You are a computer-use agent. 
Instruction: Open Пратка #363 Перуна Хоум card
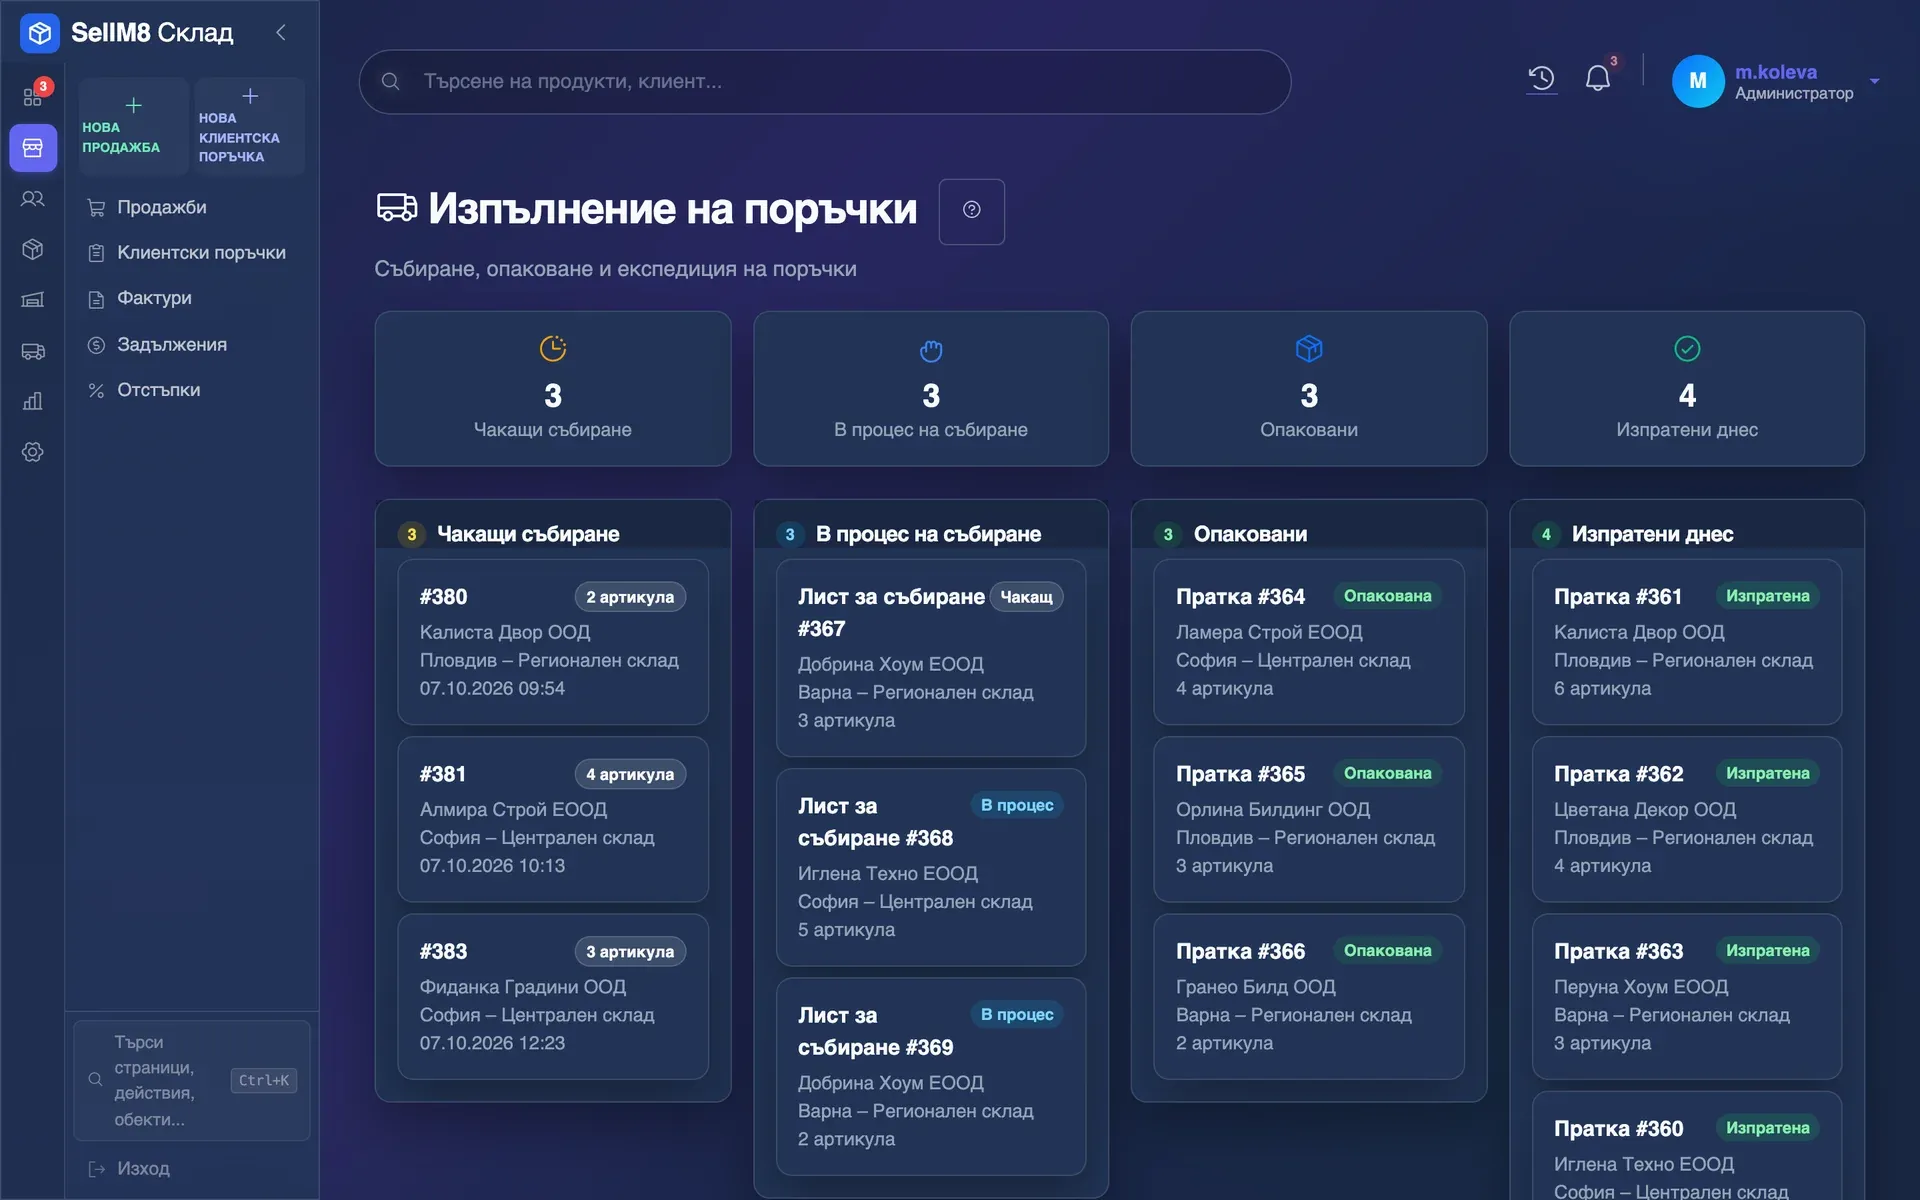1687,997
